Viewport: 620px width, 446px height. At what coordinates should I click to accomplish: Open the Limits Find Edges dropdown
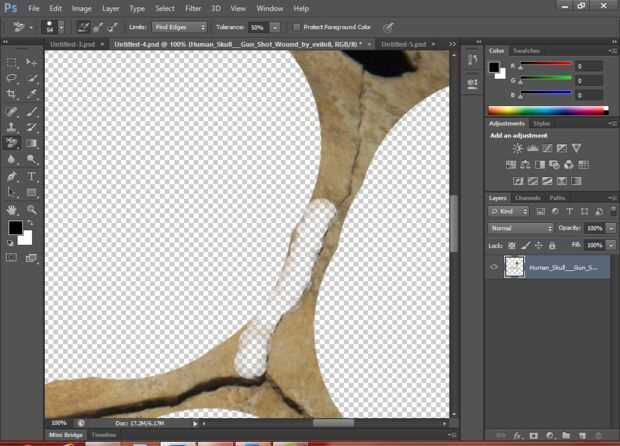coord(180,27)
